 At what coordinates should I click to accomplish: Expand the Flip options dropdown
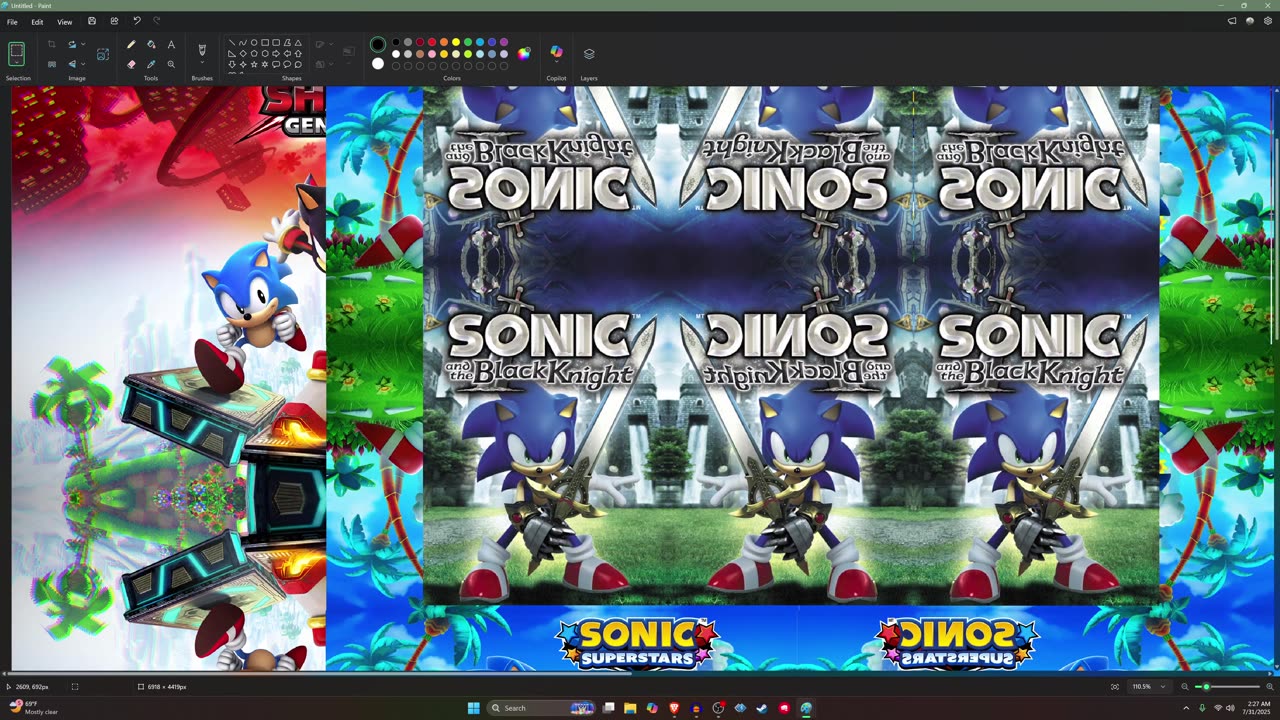coord(82,64)
